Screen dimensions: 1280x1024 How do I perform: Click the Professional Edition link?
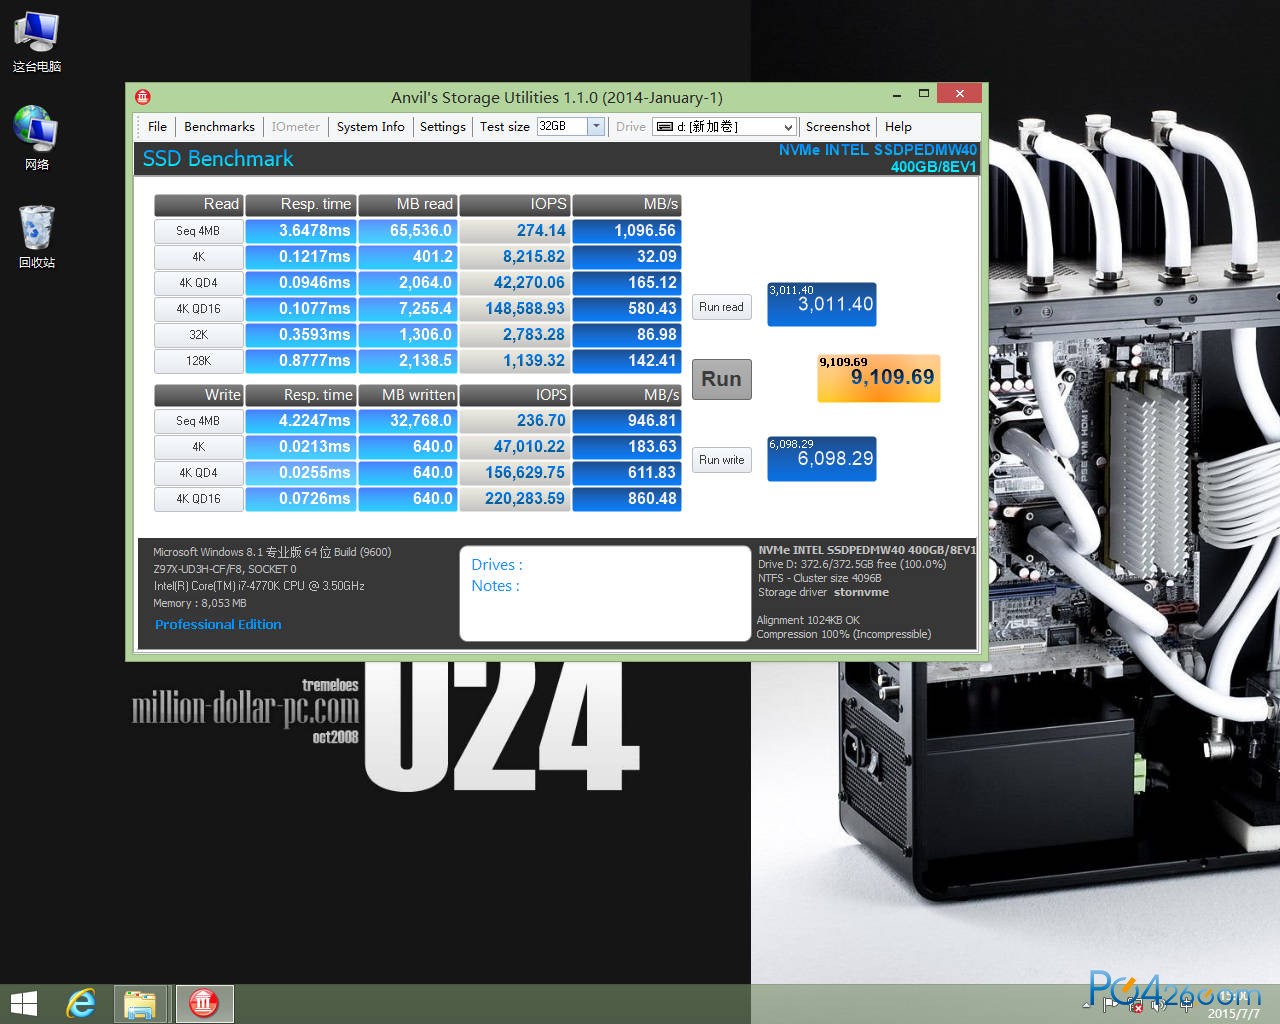[x=218, y=624]
